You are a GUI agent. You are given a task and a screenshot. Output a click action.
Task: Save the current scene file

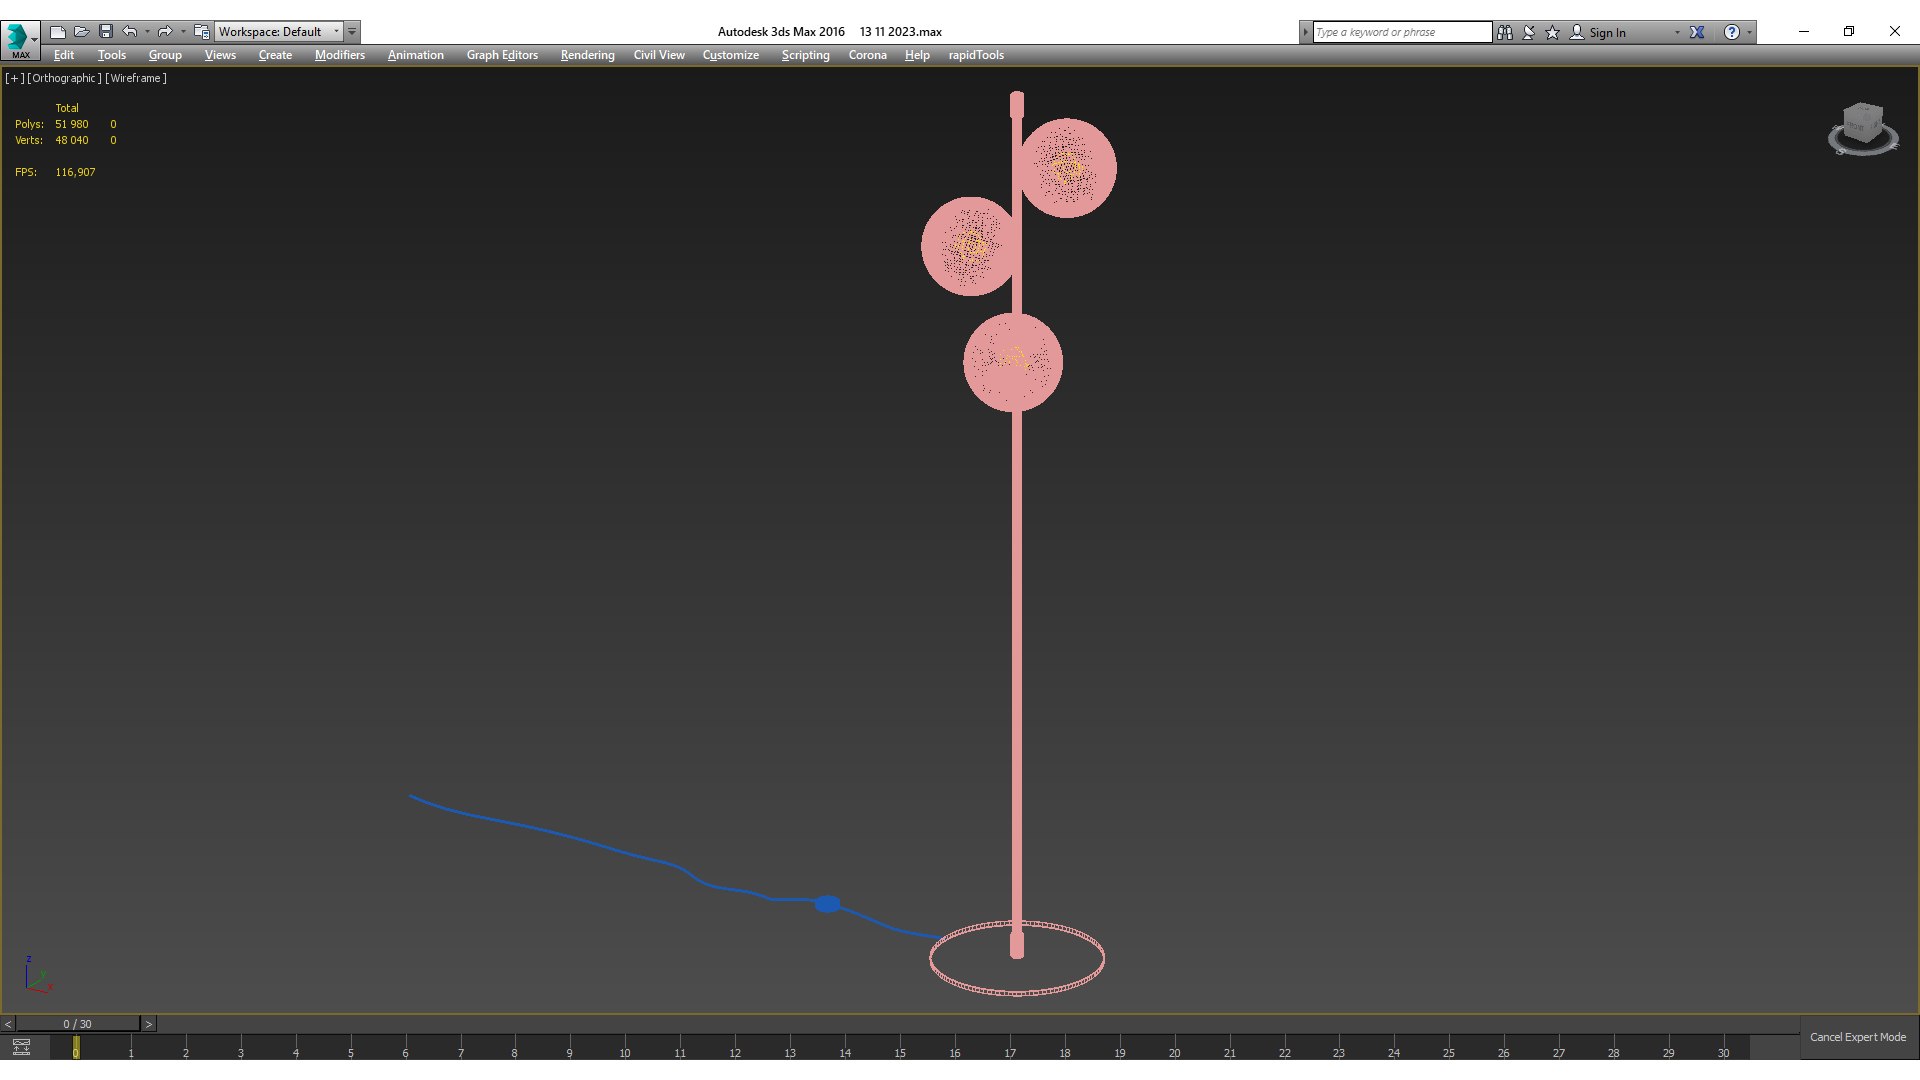coord(106,32)
